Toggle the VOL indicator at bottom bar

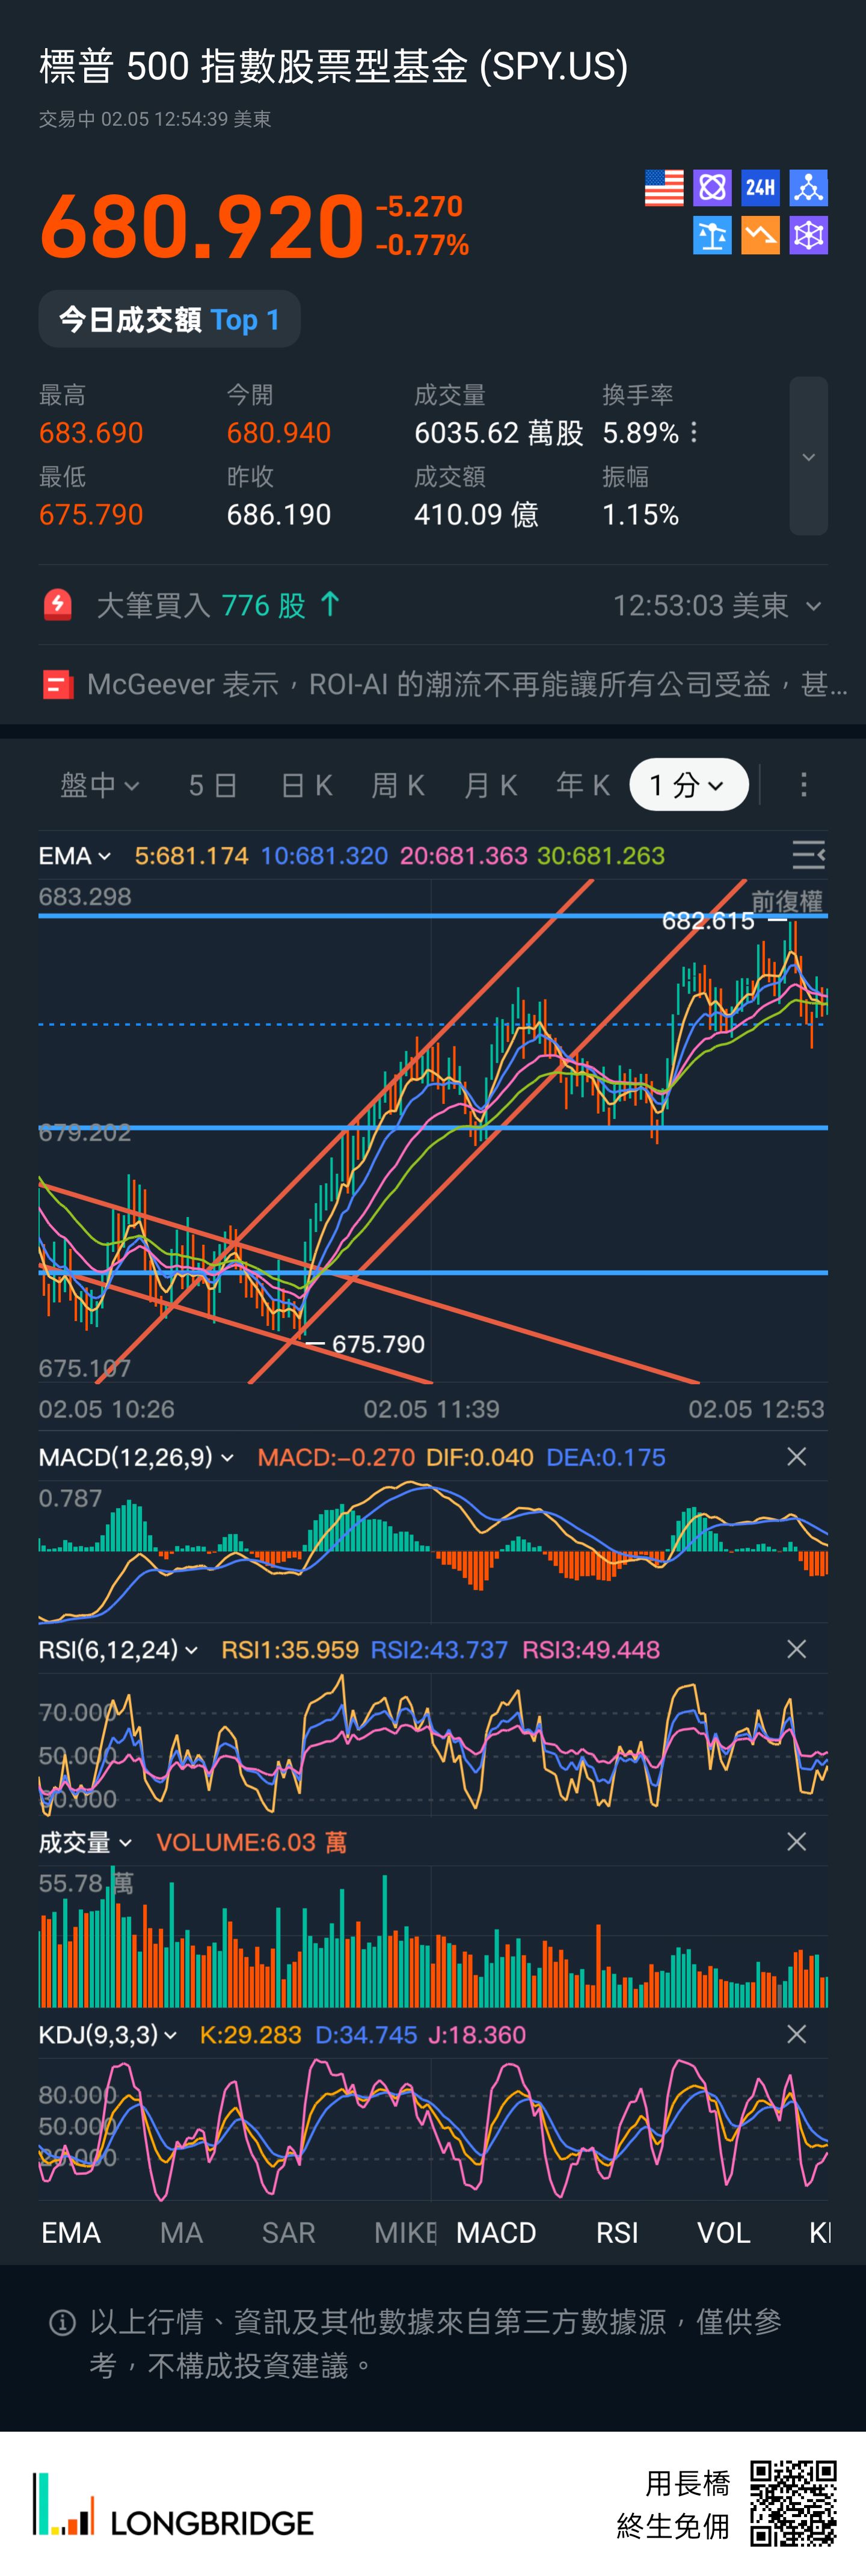click(723, 2232)
